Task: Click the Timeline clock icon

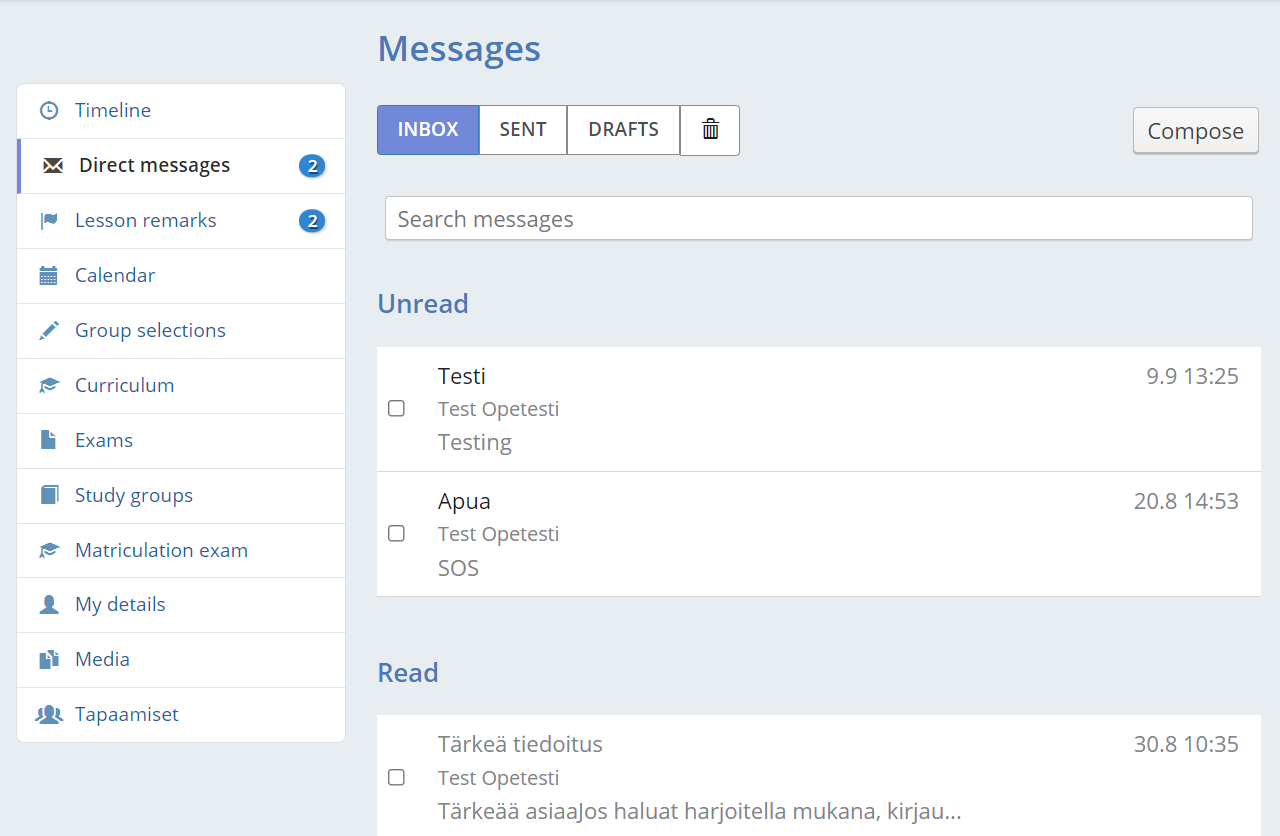Action: point(48,111)
